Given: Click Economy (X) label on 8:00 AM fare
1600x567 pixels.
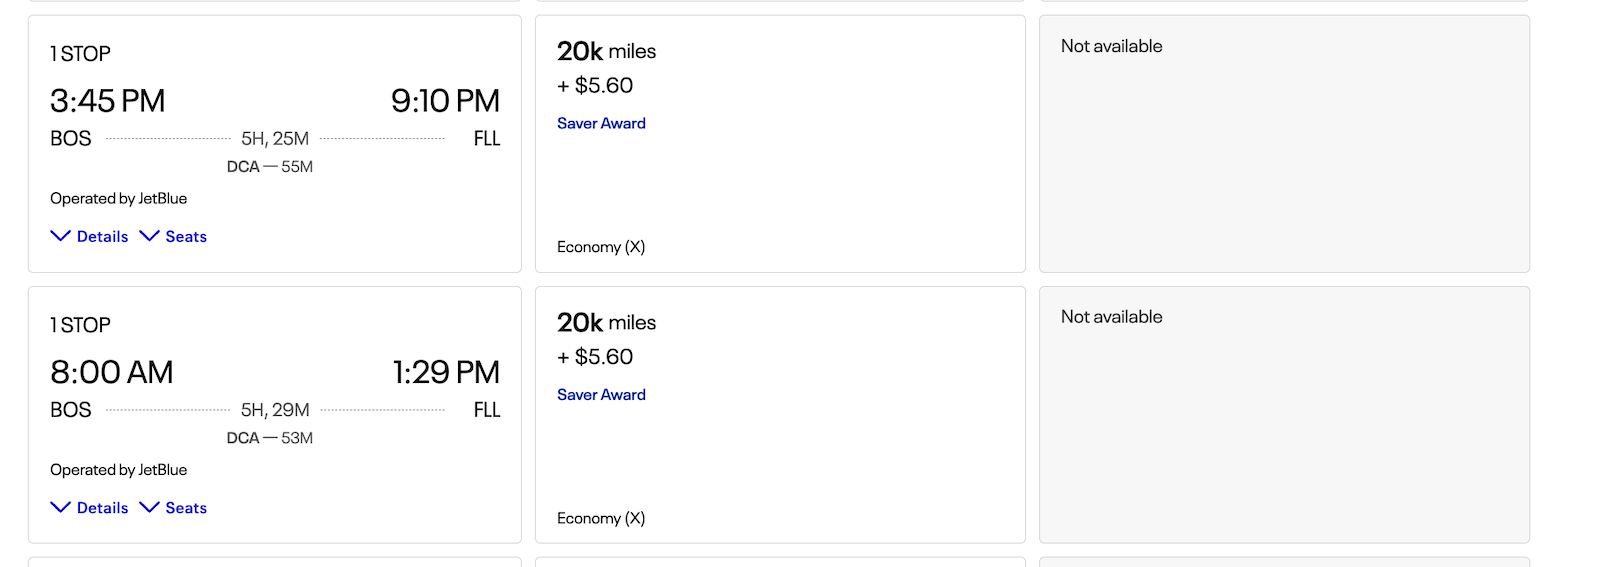Looking at the screenshot, I should [x=601, y=517].
